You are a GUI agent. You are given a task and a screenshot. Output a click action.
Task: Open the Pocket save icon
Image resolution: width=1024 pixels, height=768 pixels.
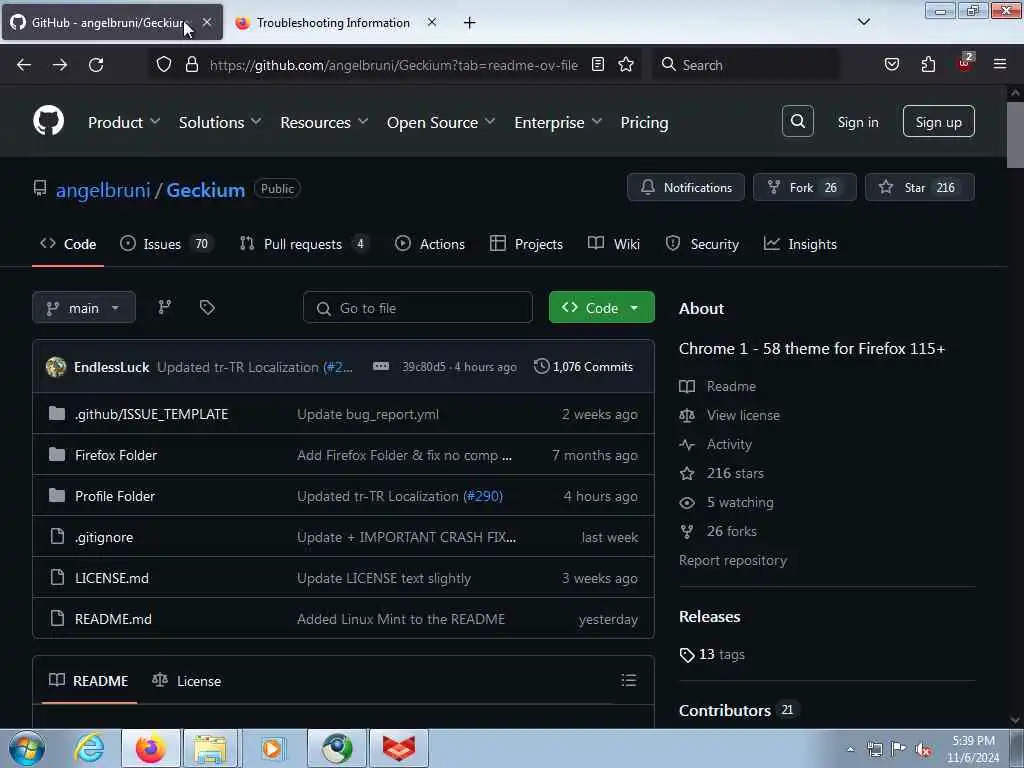(x=892, y=64)
